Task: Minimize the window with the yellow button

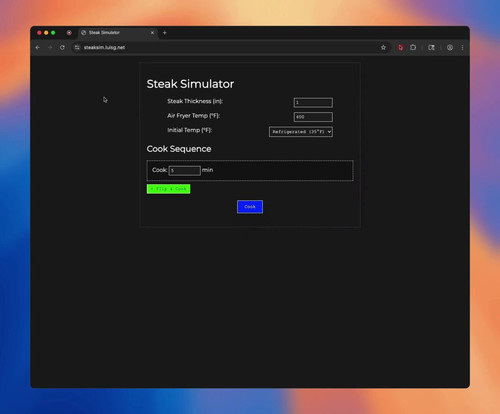Action: pos(46,33)
